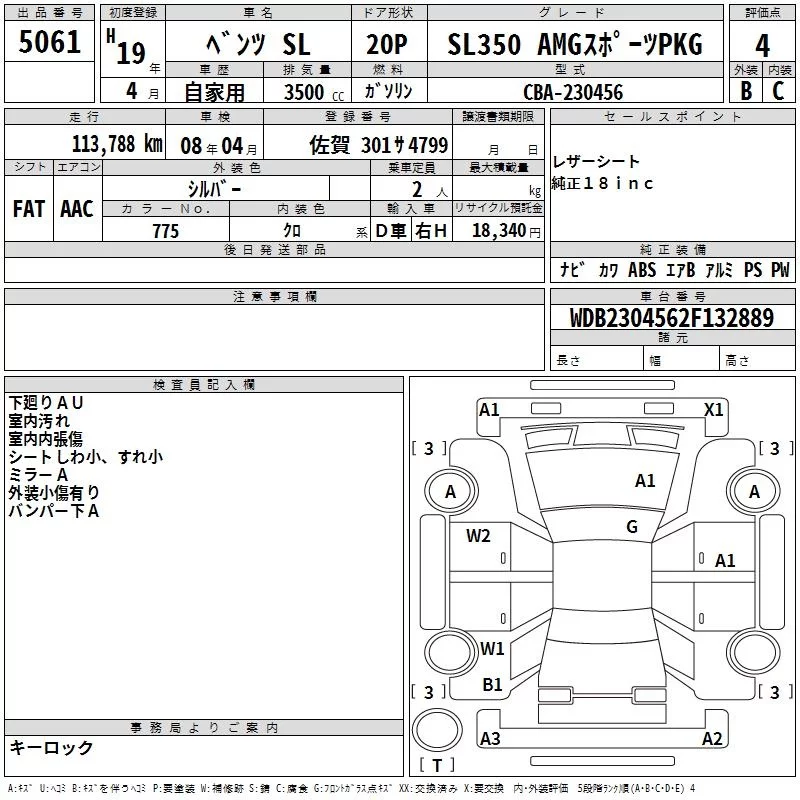Click the spare tire circle marked T
The image size is (800, 800).
[437, 730]
